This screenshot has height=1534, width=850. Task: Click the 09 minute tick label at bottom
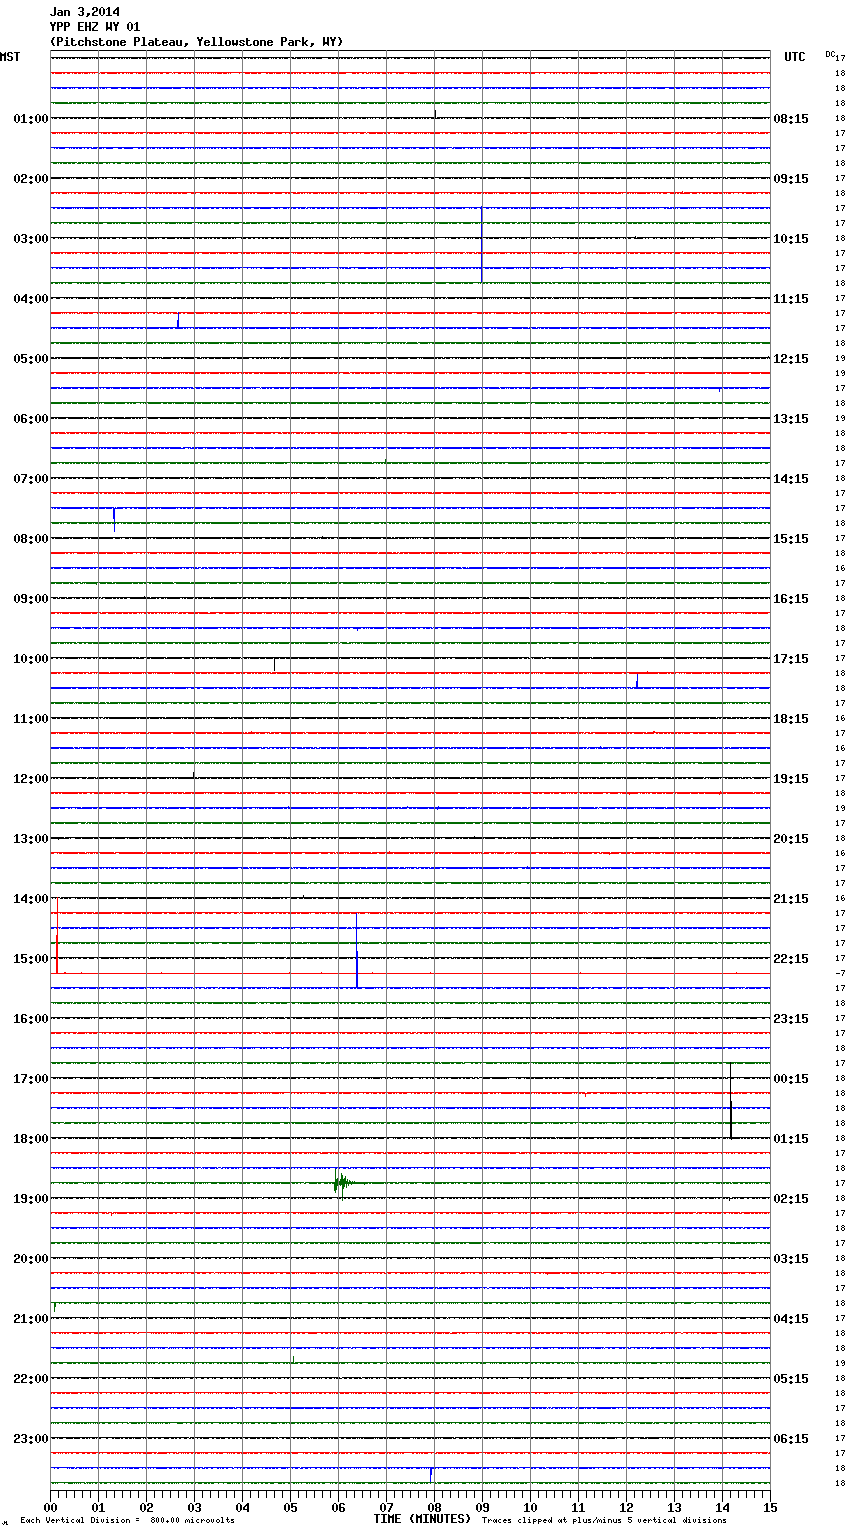[482, 1506]
